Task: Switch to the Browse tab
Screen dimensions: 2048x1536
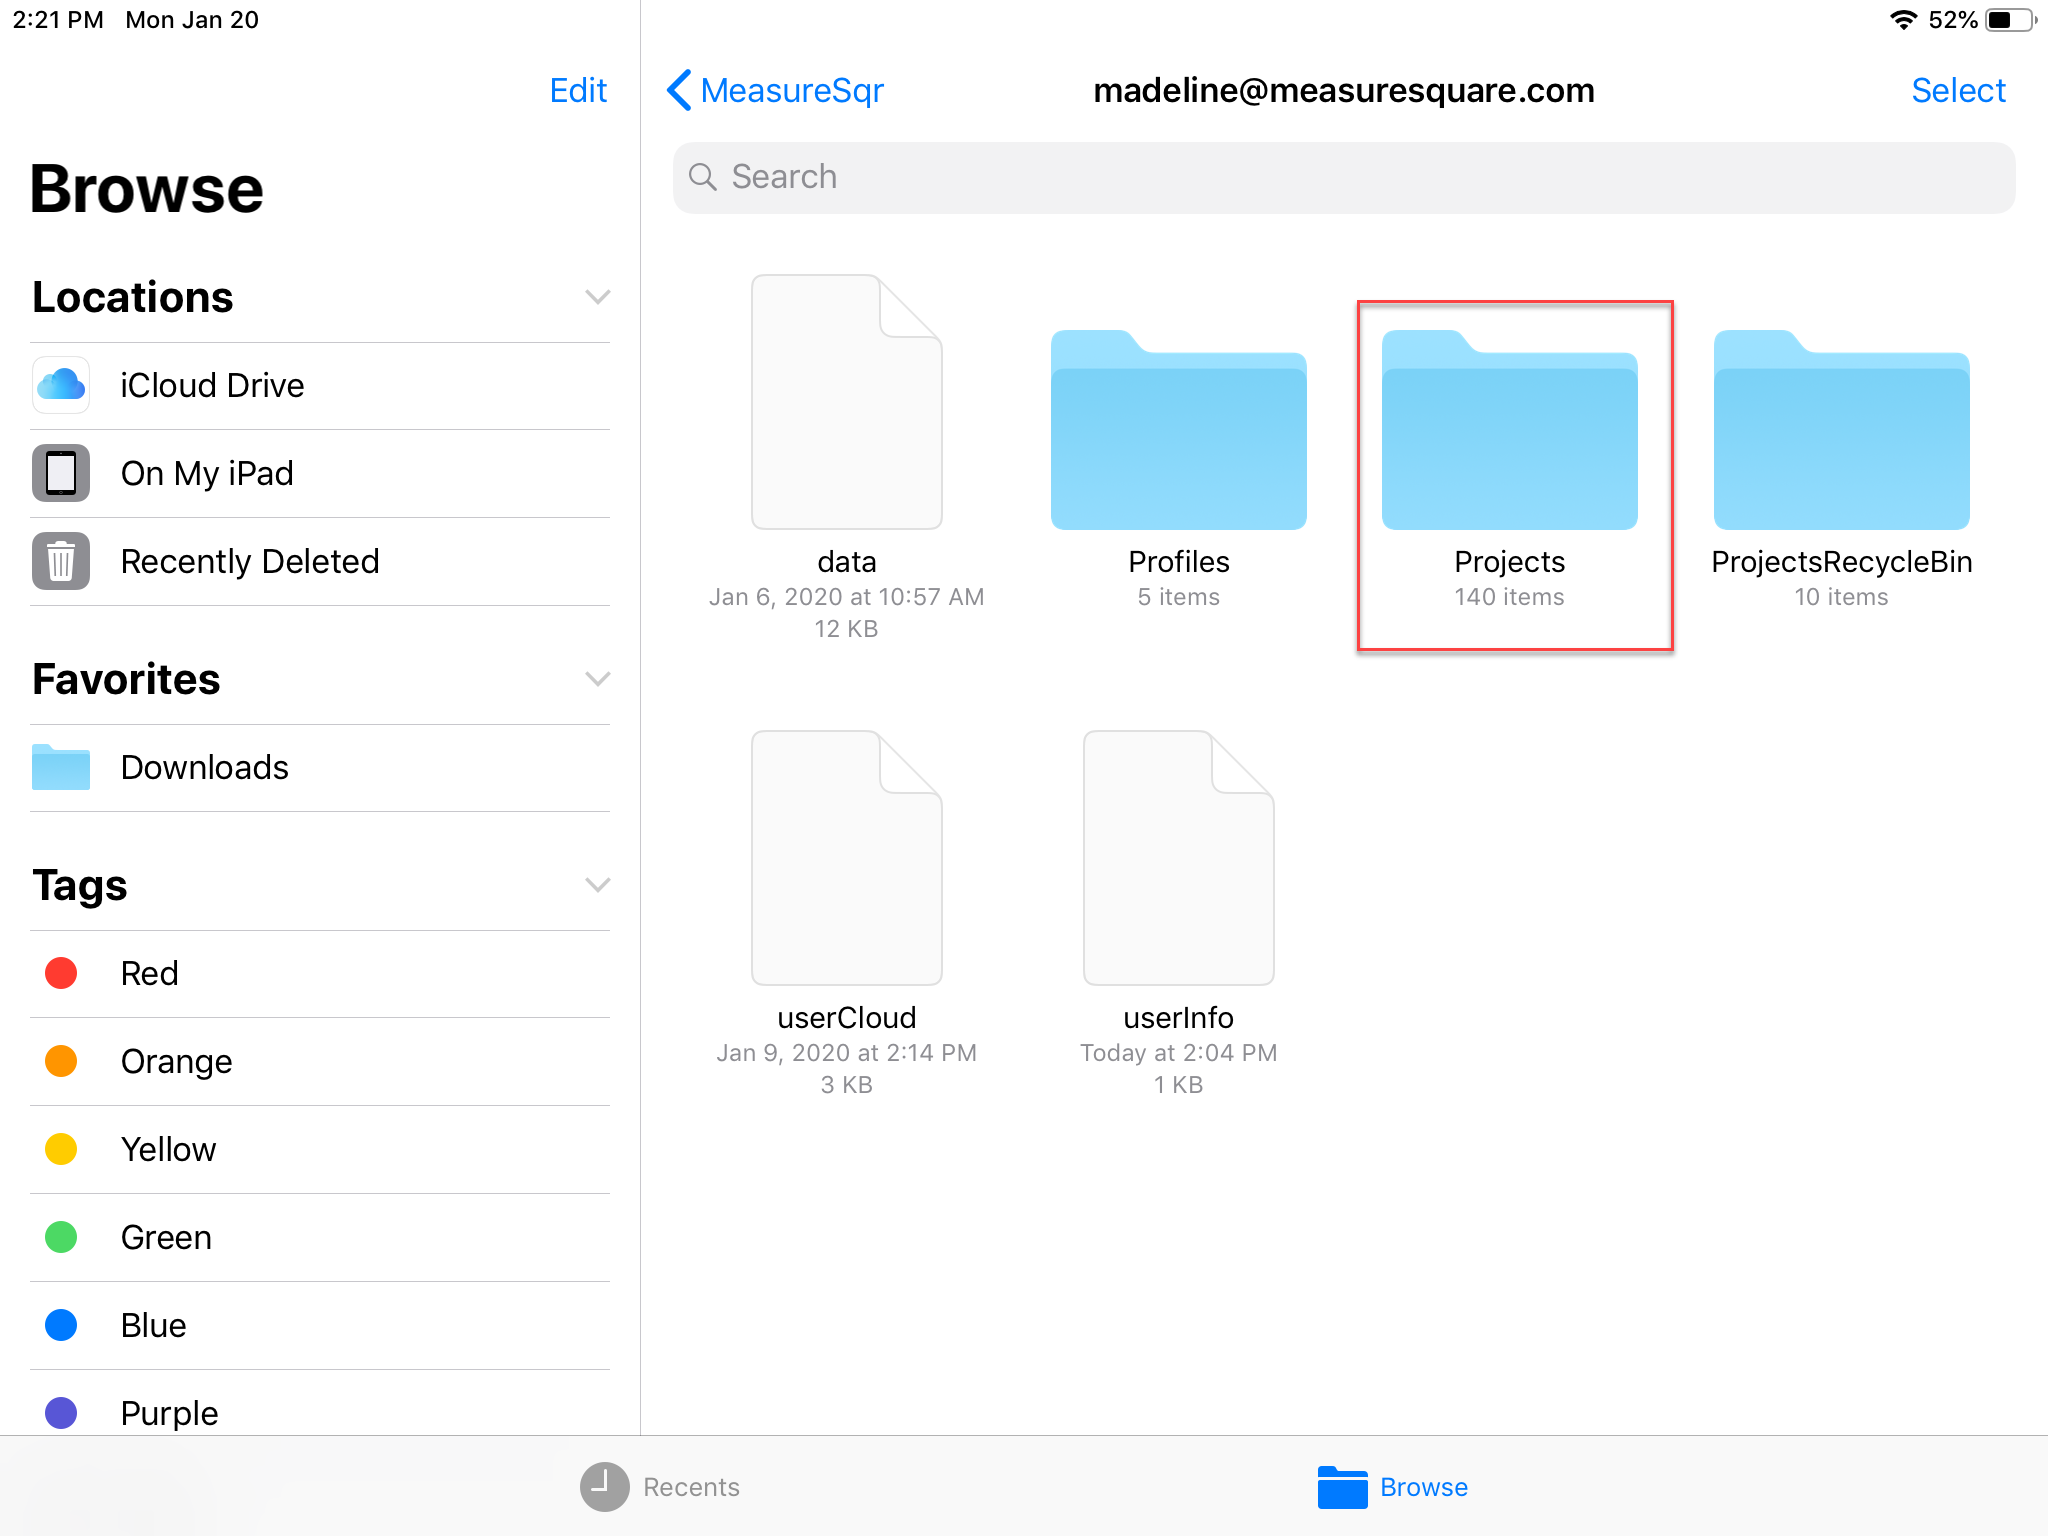Action: (1393, 1487)
